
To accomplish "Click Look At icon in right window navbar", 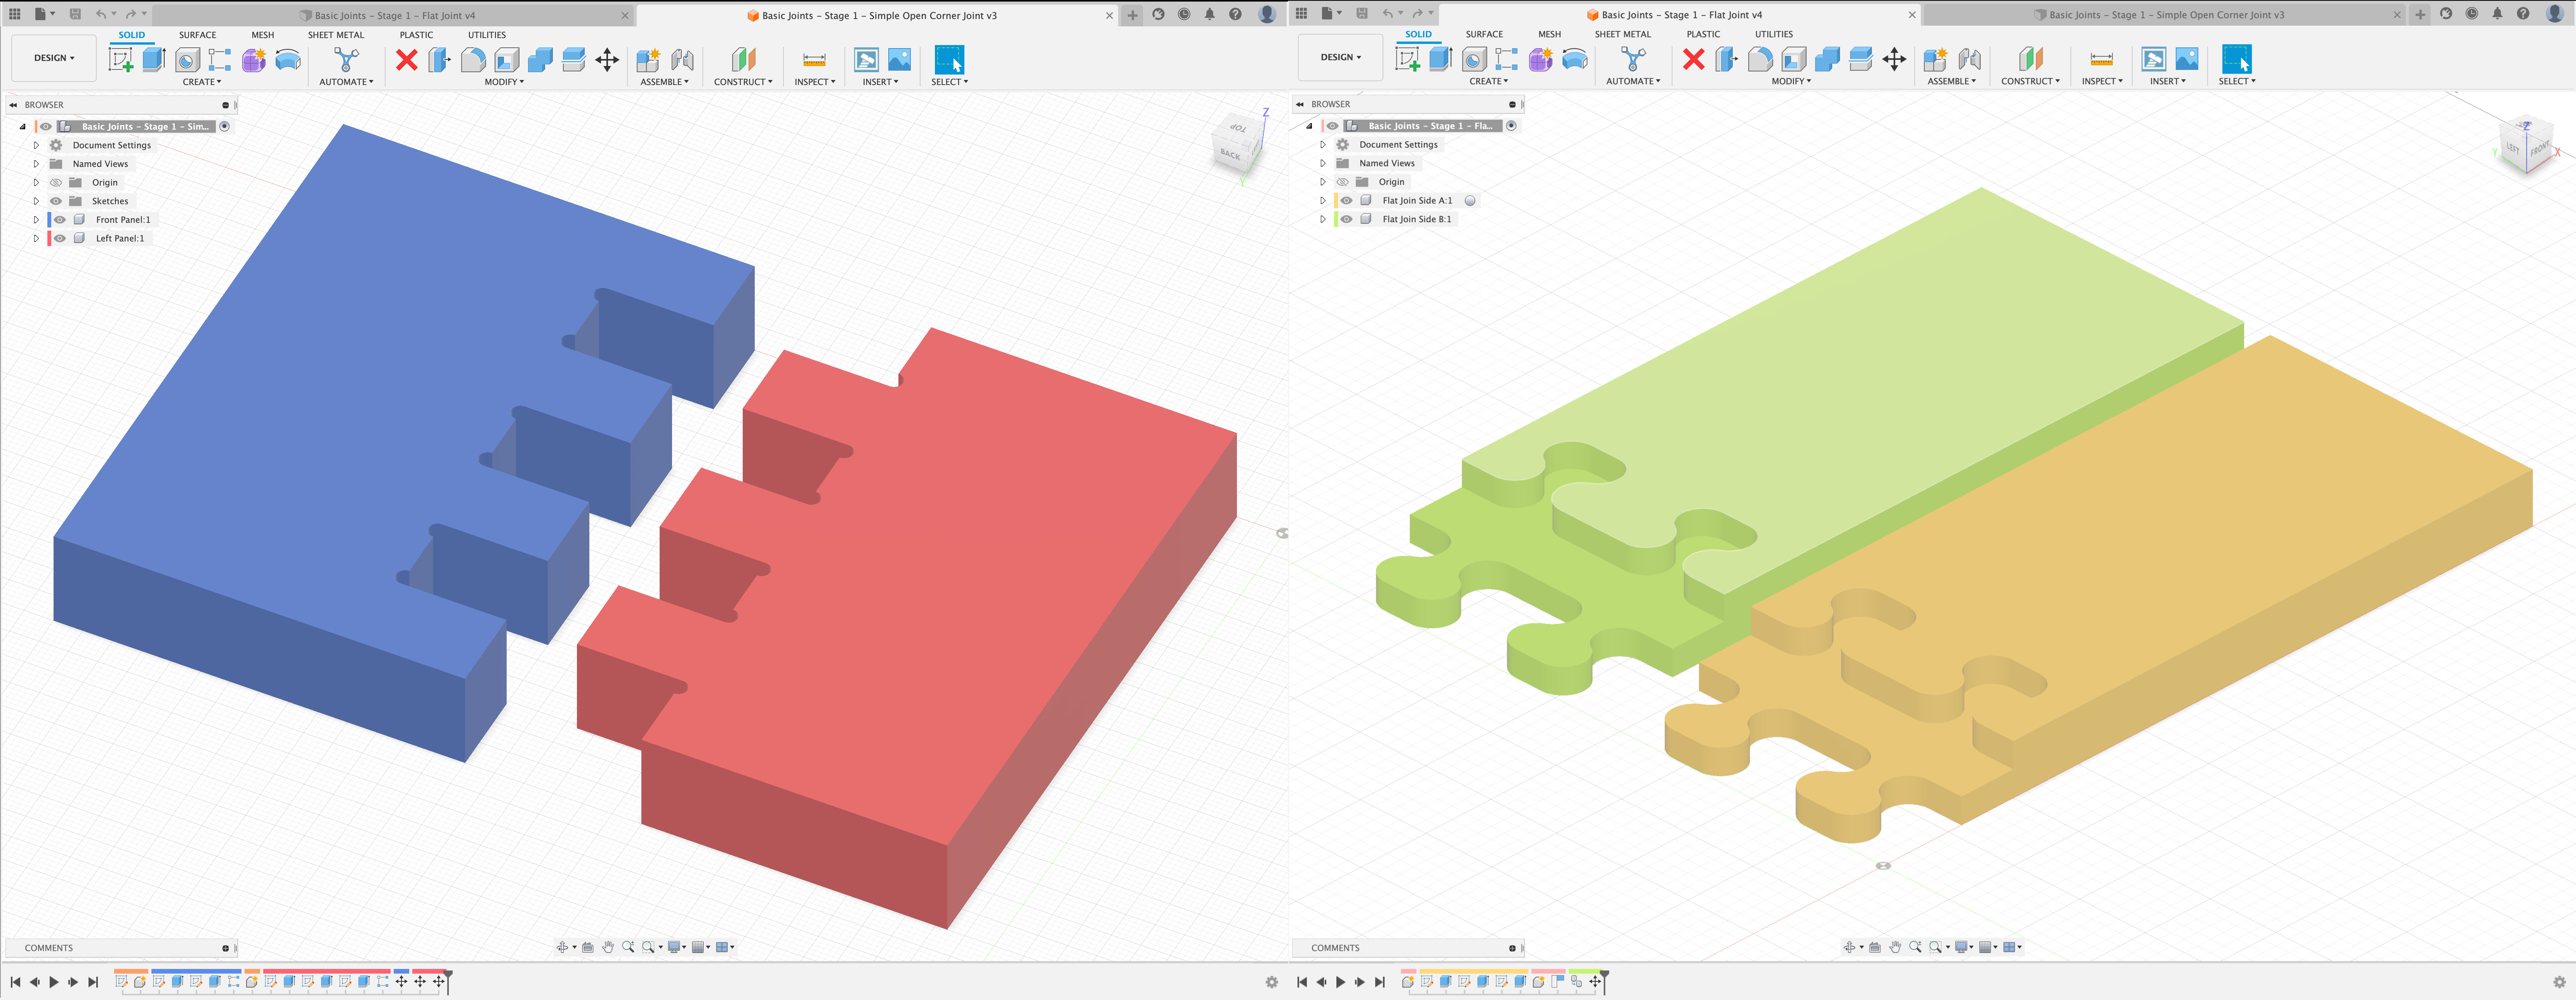I will click(1875, 947).
